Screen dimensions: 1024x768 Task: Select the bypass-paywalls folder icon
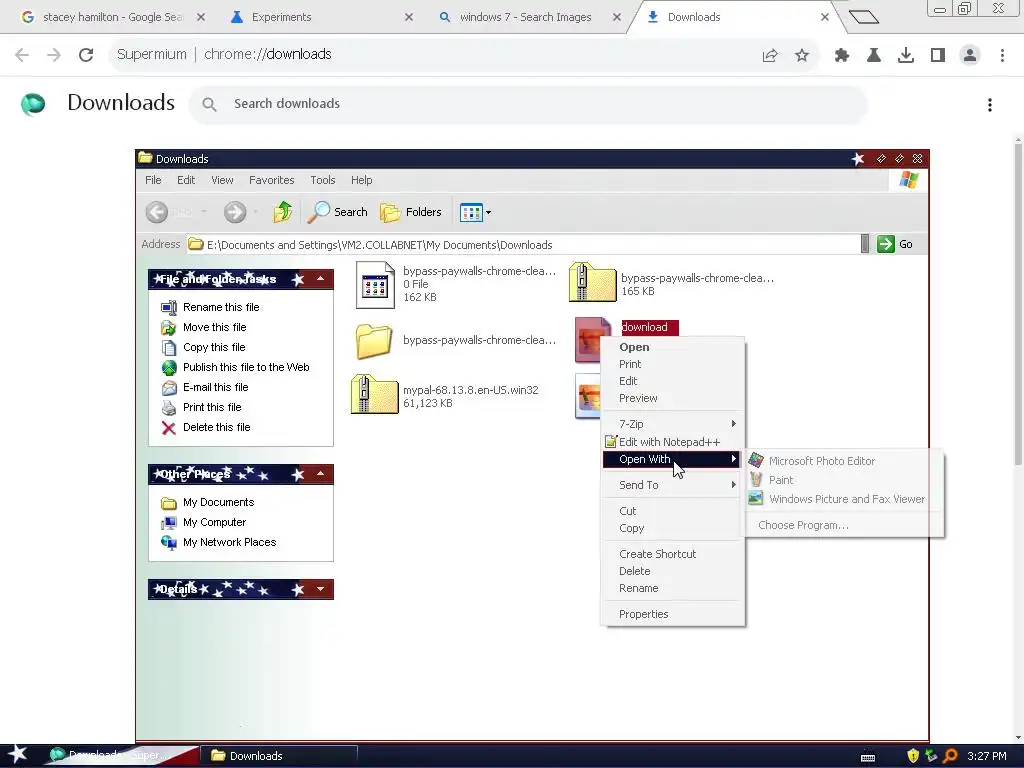(374, 341)
